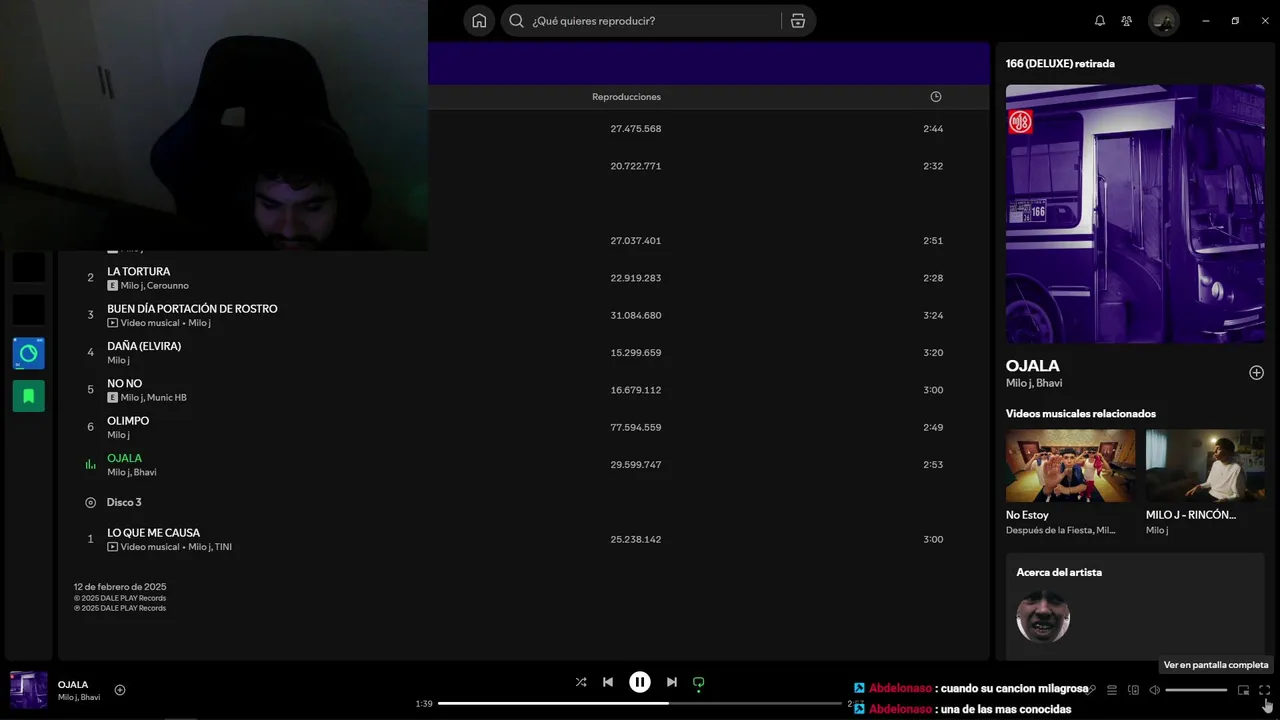This screenshot has width=1280, height=720.
Task: Open the playback queue
Action: click(1112, 690)
